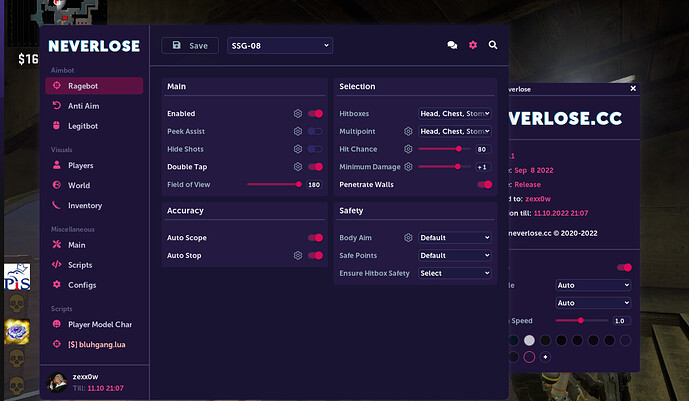Open Body Aim gear settings
The image size is (689, 401).
click(408, 238)
